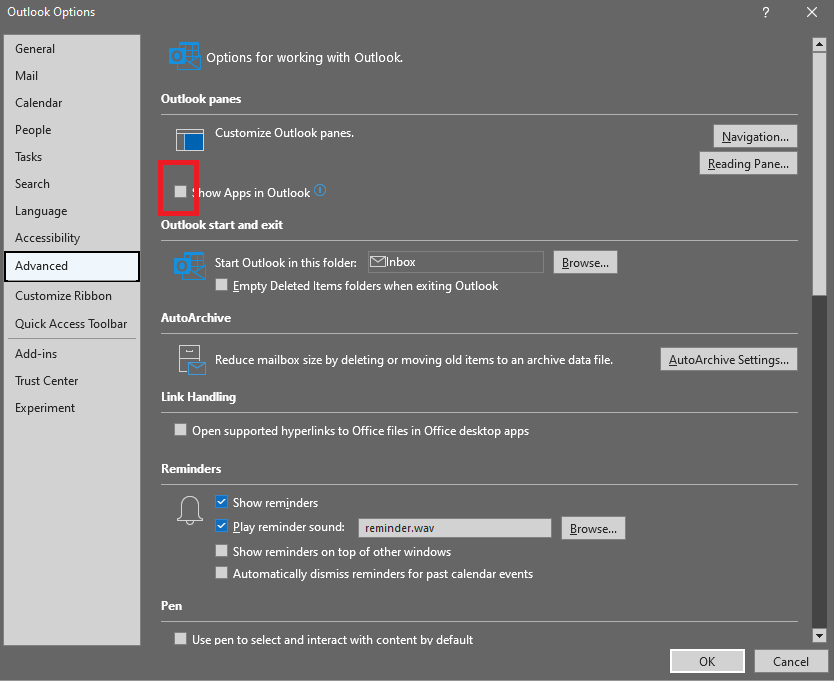The image size is (834, 681).
Task: Click the Outlook start and exit icon
Action: pyautogui.click(x=189, y=266)
